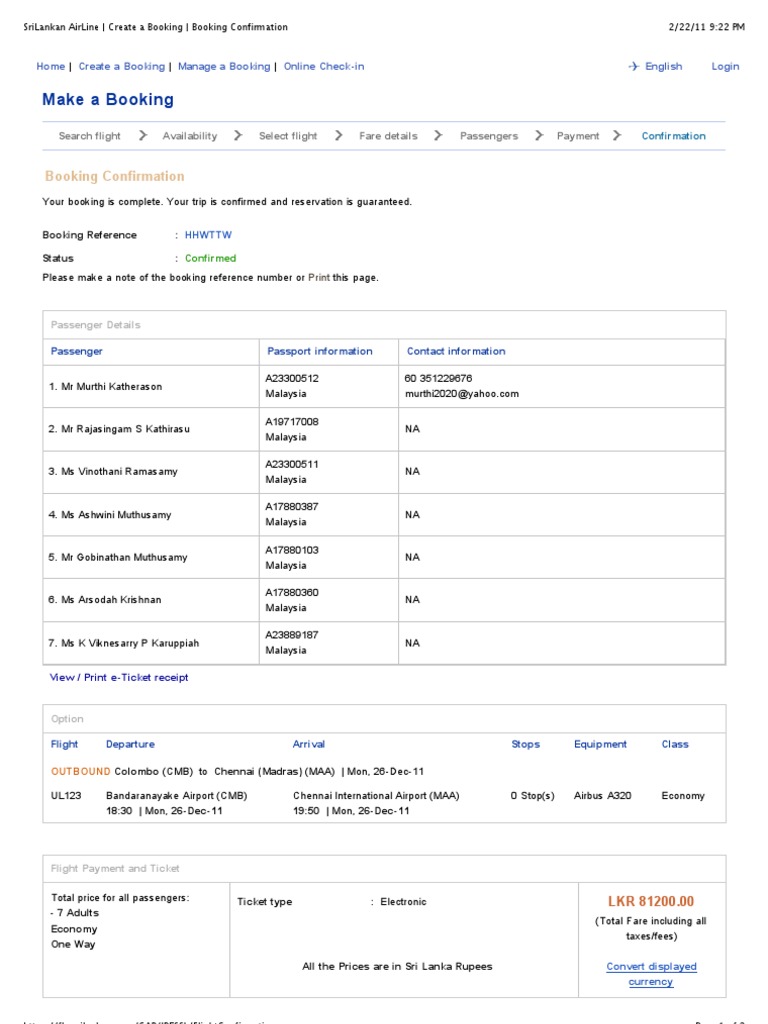
Task: Switch language via English link
Action: coord(663,66)
